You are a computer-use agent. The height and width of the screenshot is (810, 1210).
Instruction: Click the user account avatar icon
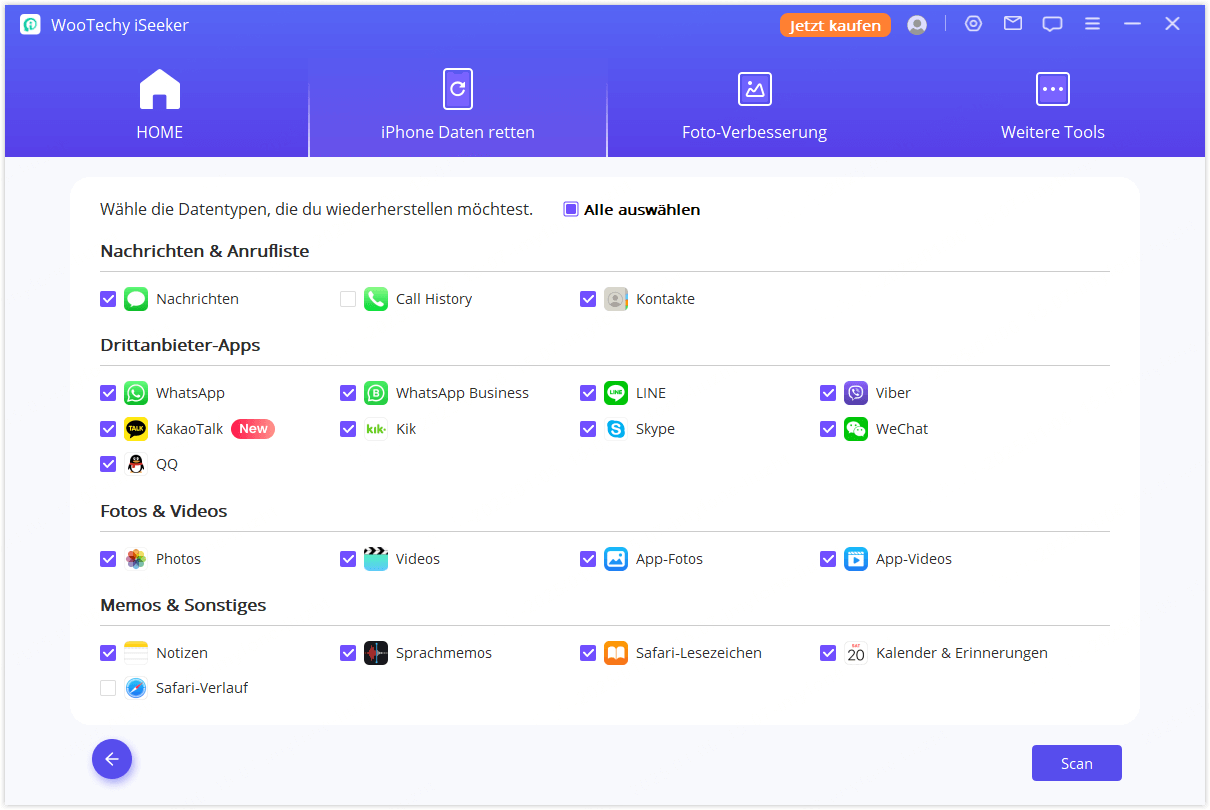click(916, 25)
